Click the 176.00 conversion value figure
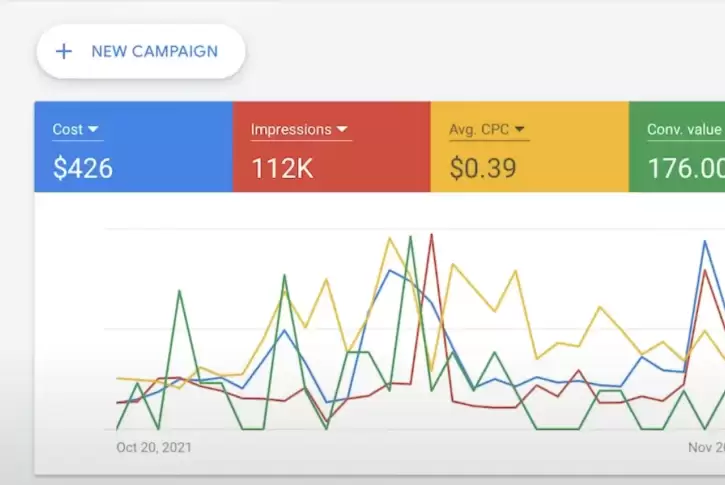The height and width of the screenshot is (485, 725). pos(685,168)
